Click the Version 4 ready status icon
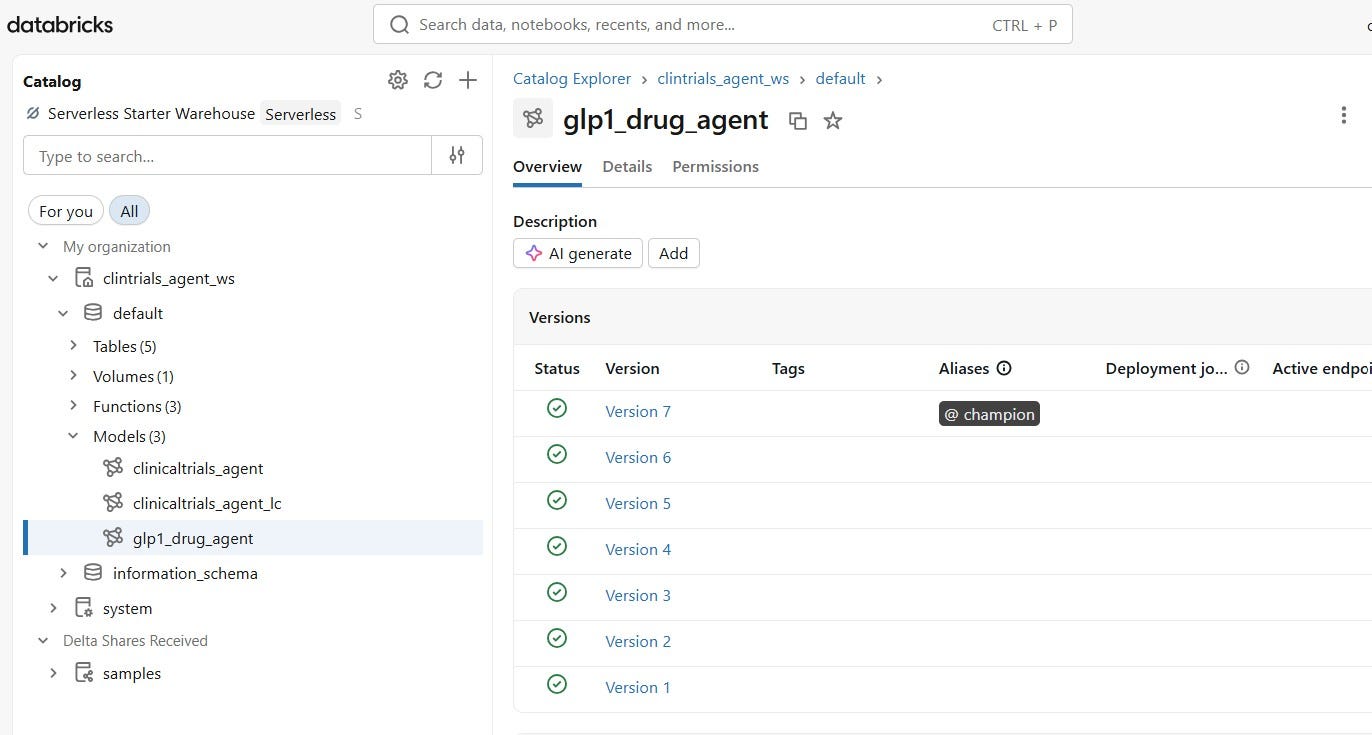 (557, 546)
